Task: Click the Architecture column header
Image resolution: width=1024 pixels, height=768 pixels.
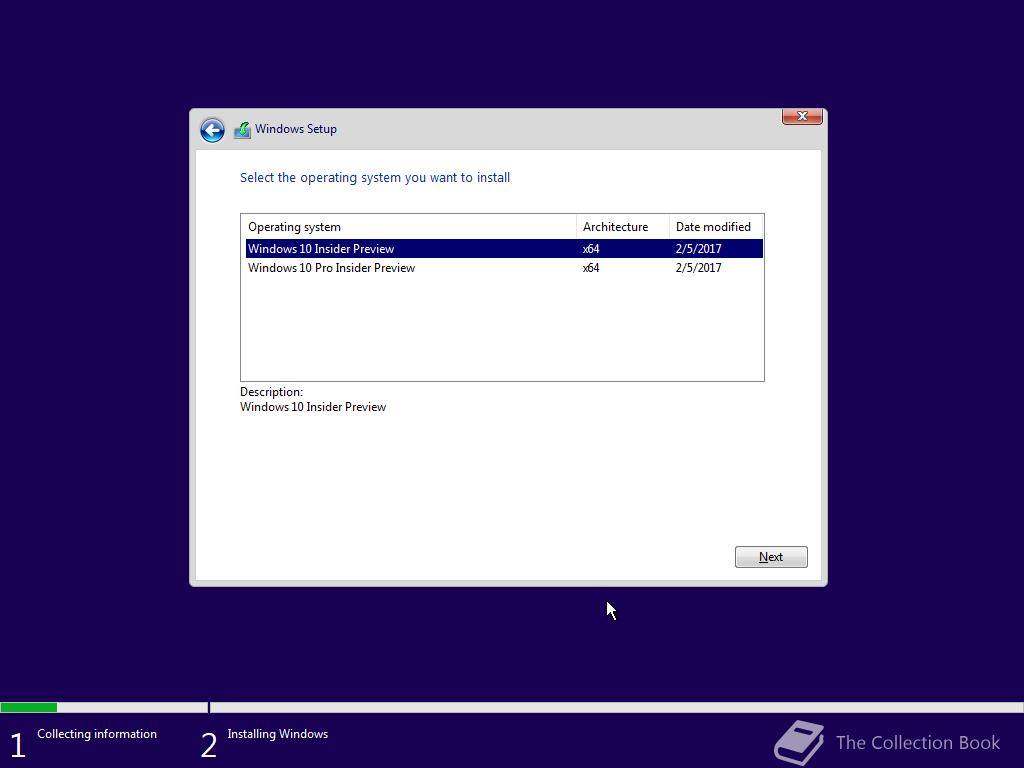Action: pos(622,227)
